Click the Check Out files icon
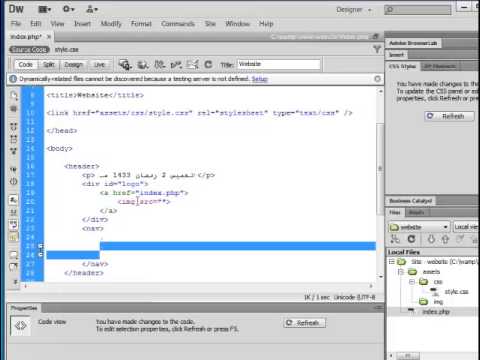Screen dimensions: 480x360 coord(460,239)
